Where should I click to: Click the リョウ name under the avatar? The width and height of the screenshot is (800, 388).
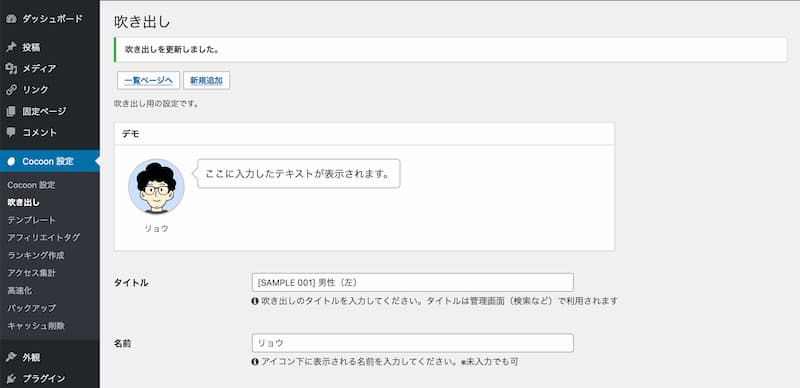pyautogui.click(x=156, y=228)
